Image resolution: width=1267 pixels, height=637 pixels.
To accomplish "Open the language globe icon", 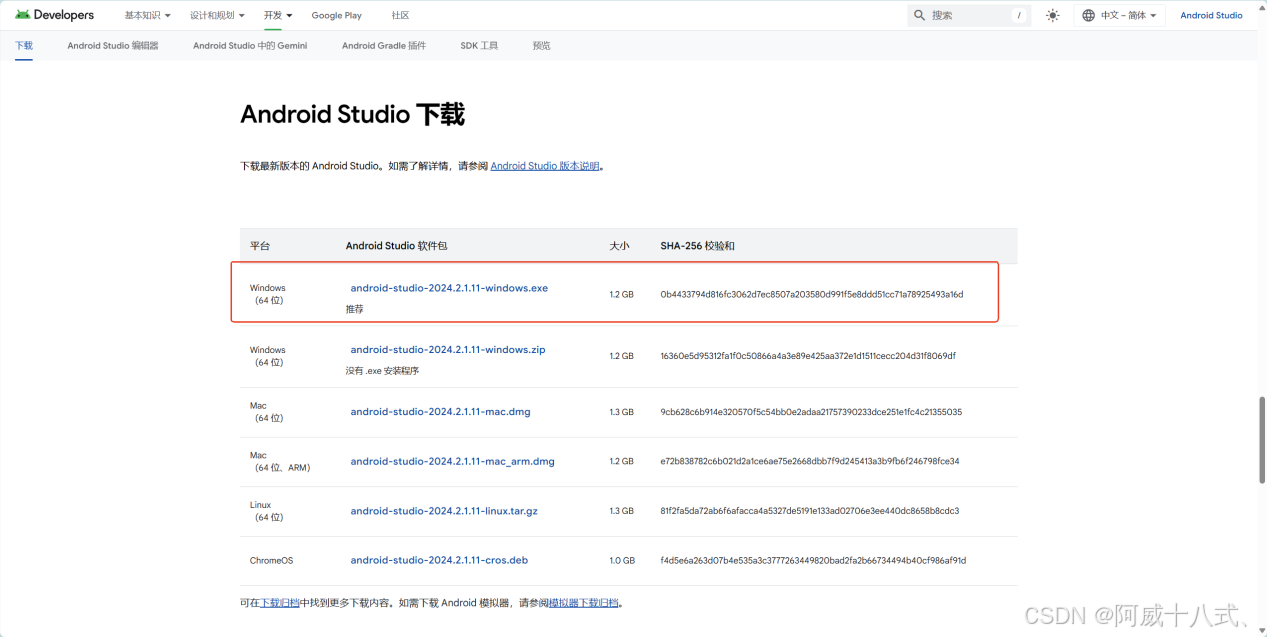I will coord(1086,15).
